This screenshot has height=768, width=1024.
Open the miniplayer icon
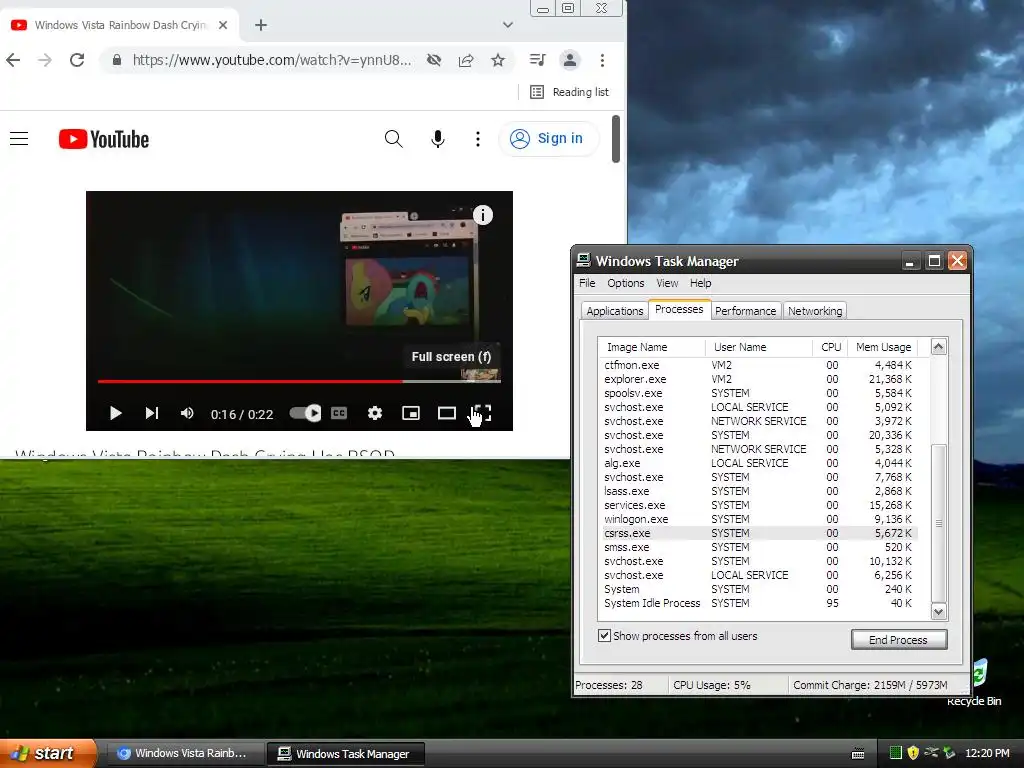[411, 413]
